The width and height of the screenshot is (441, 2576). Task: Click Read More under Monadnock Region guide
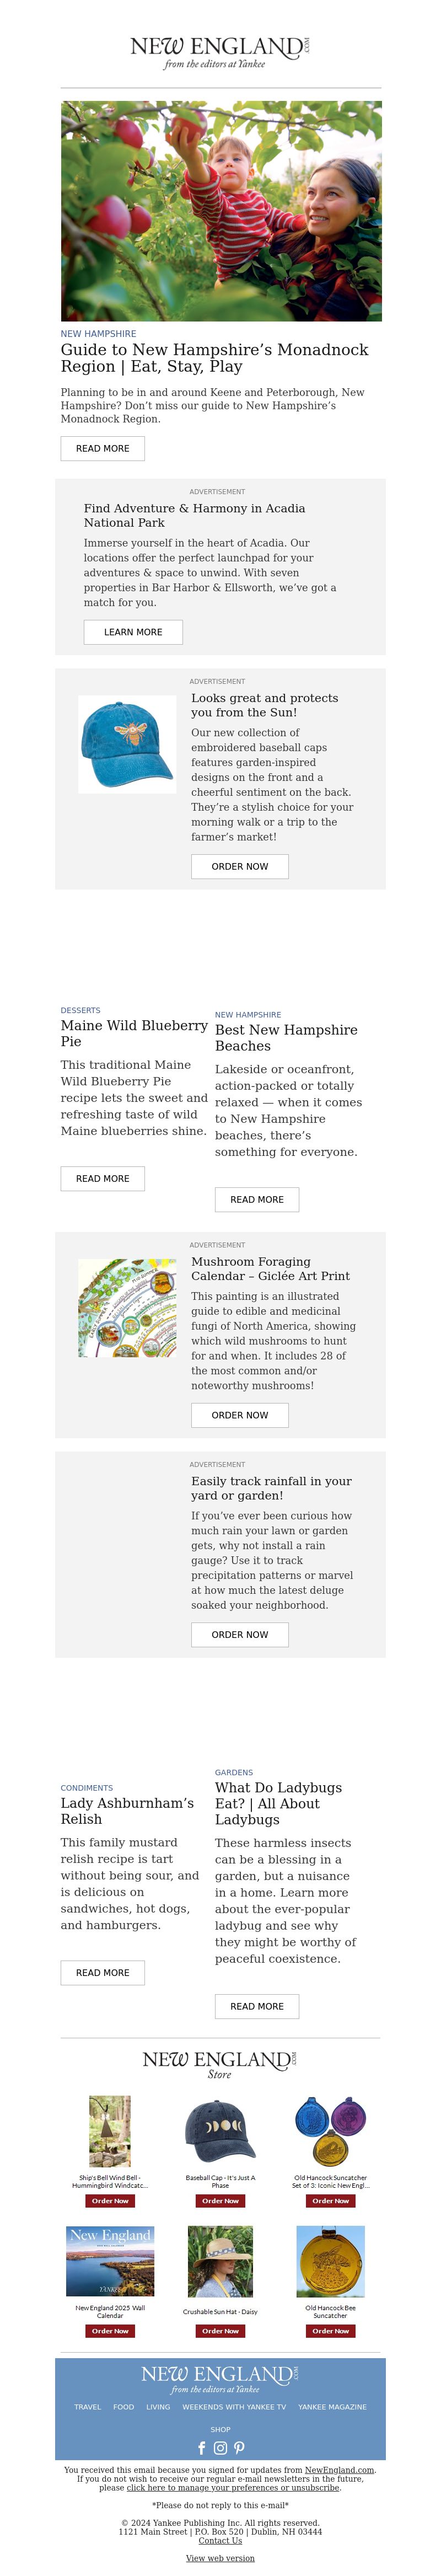tap(102, 448)
